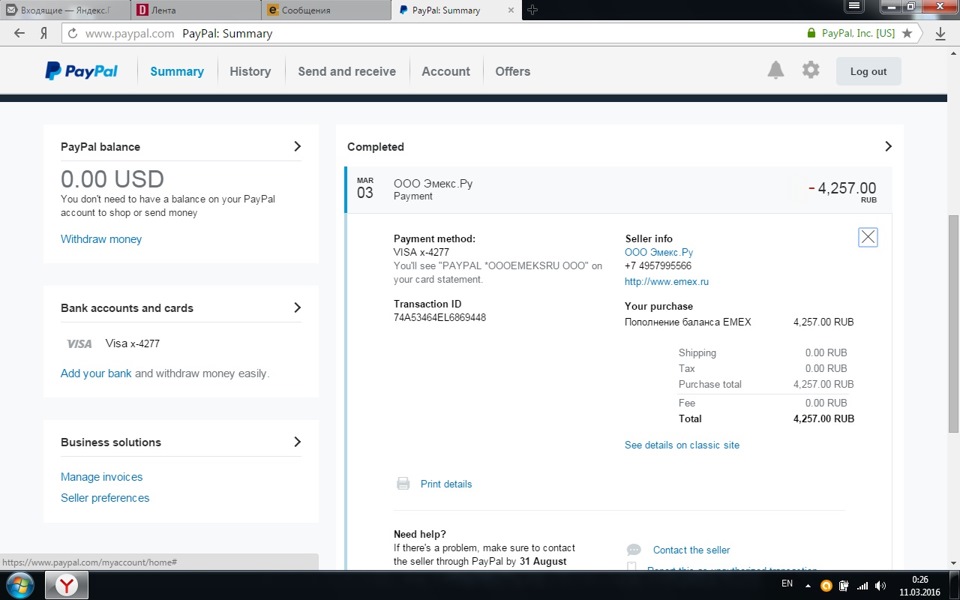
Task: Click the speech bubble icon by Contact the seller
Action: [x=634, y=550]
